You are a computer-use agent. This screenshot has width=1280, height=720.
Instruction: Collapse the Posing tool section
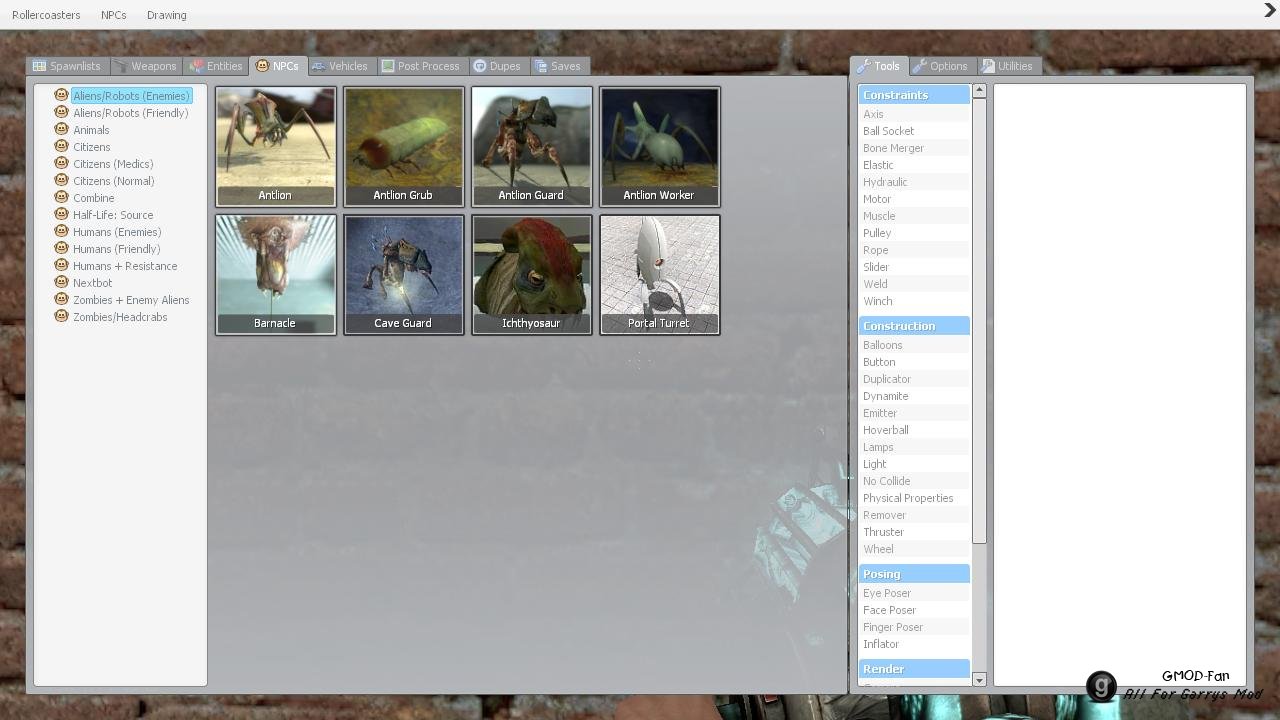pos(914,574)
